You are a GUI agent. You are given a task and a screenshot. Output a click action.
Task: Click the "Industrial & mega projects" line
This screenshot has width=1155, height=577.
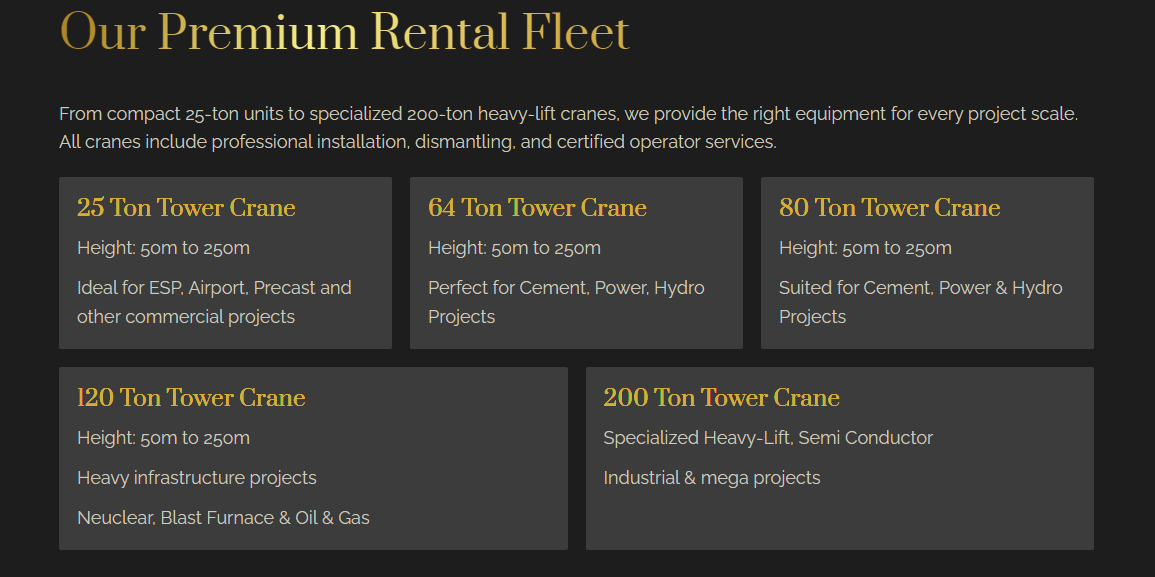tap(711, 478)
